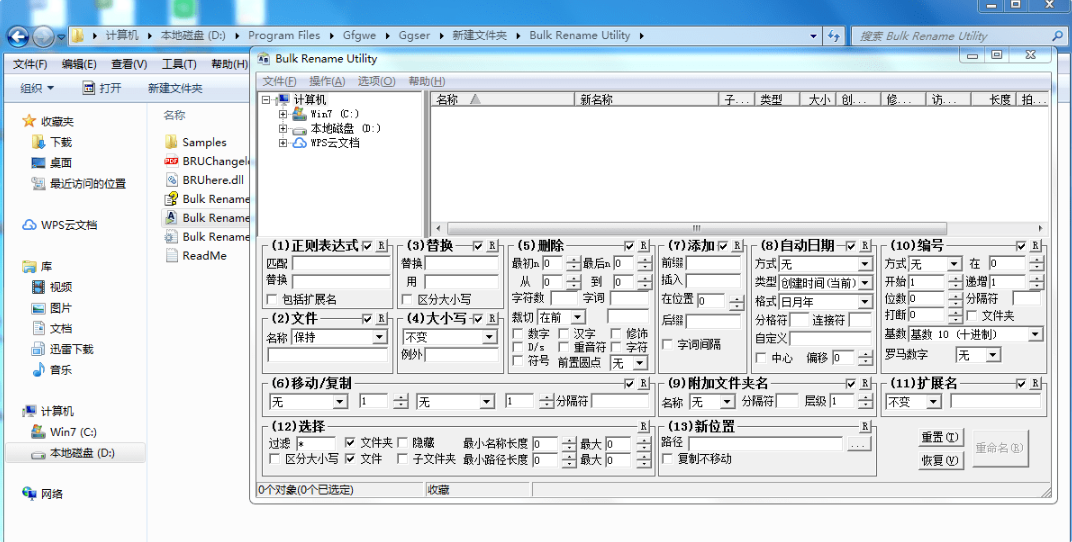Open 查看(V) menu in Explorer window
Viewport: 1072px width, 542px height.
click(x=129, y=64)
